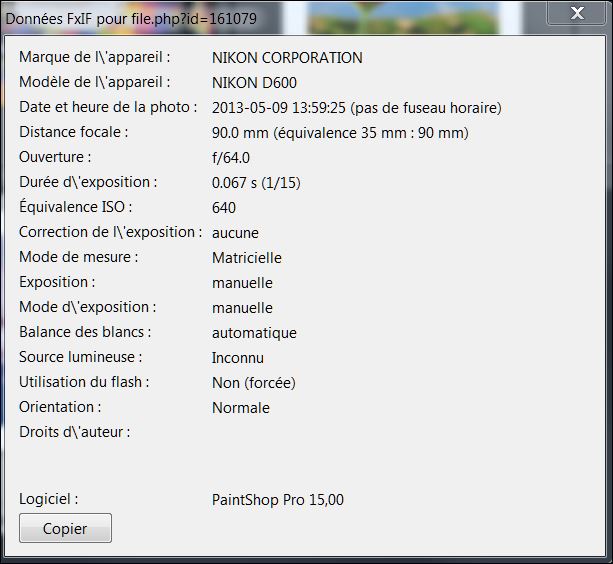The width and height of the screenshot is (613, 564).
Task: Click the label 'Balance des blancs :'
Action: (85, 332)
